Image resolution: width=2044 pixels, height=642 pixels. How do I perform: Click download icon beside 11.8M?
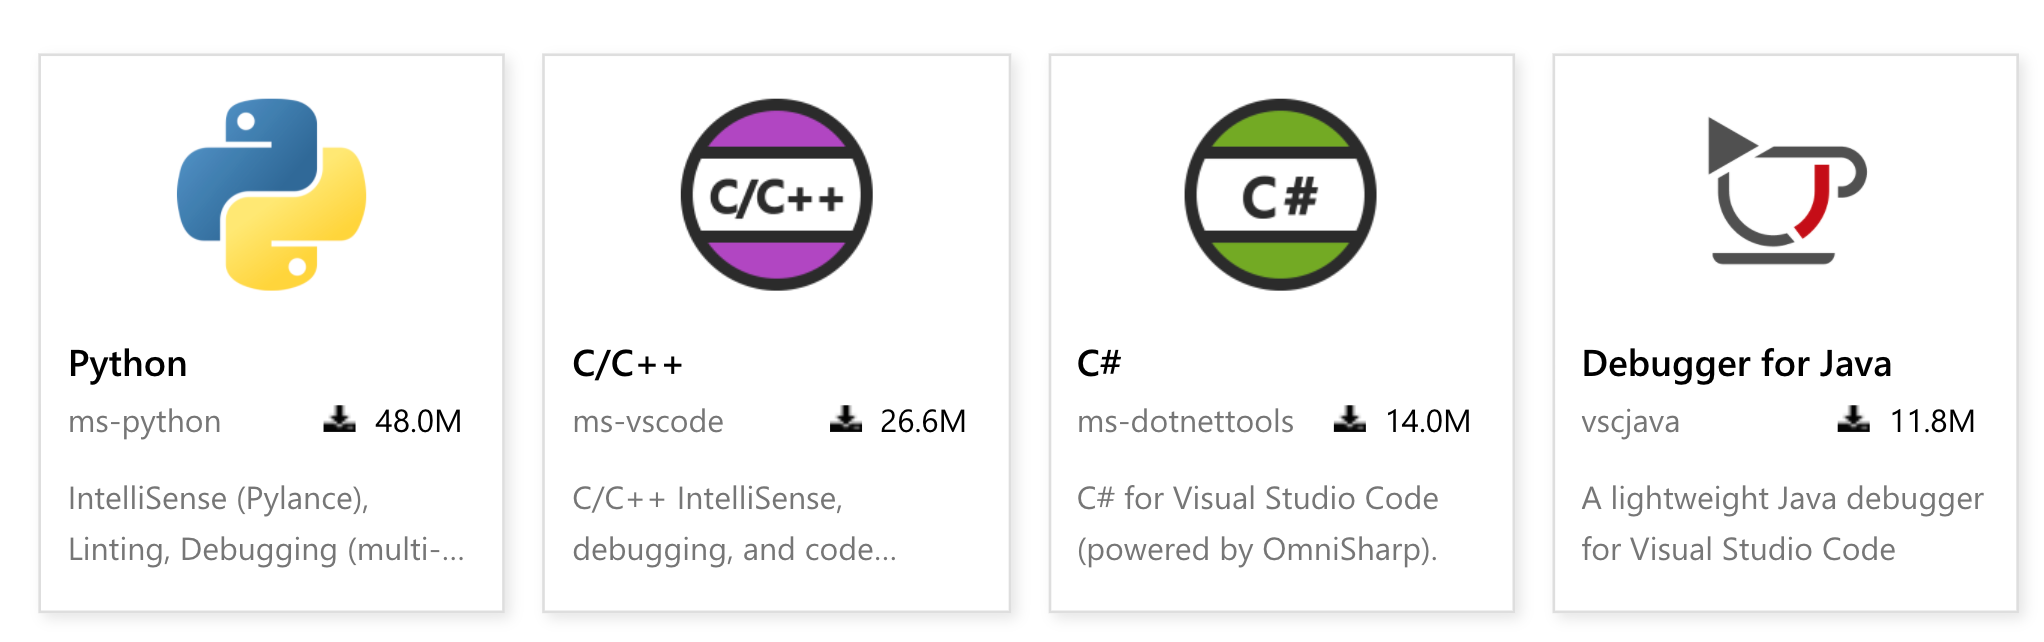pyautogui.click(x=1854, y=419)
